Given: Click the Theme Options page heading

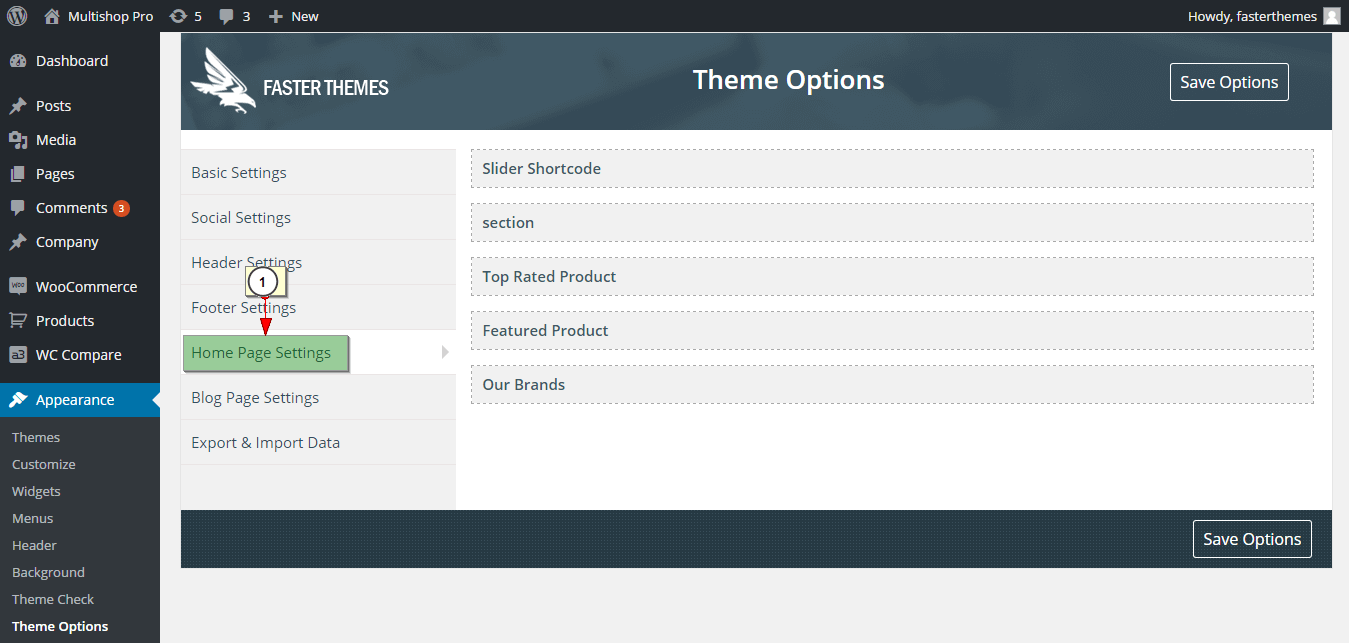Looking at the screenshot, I should [789, 80].
